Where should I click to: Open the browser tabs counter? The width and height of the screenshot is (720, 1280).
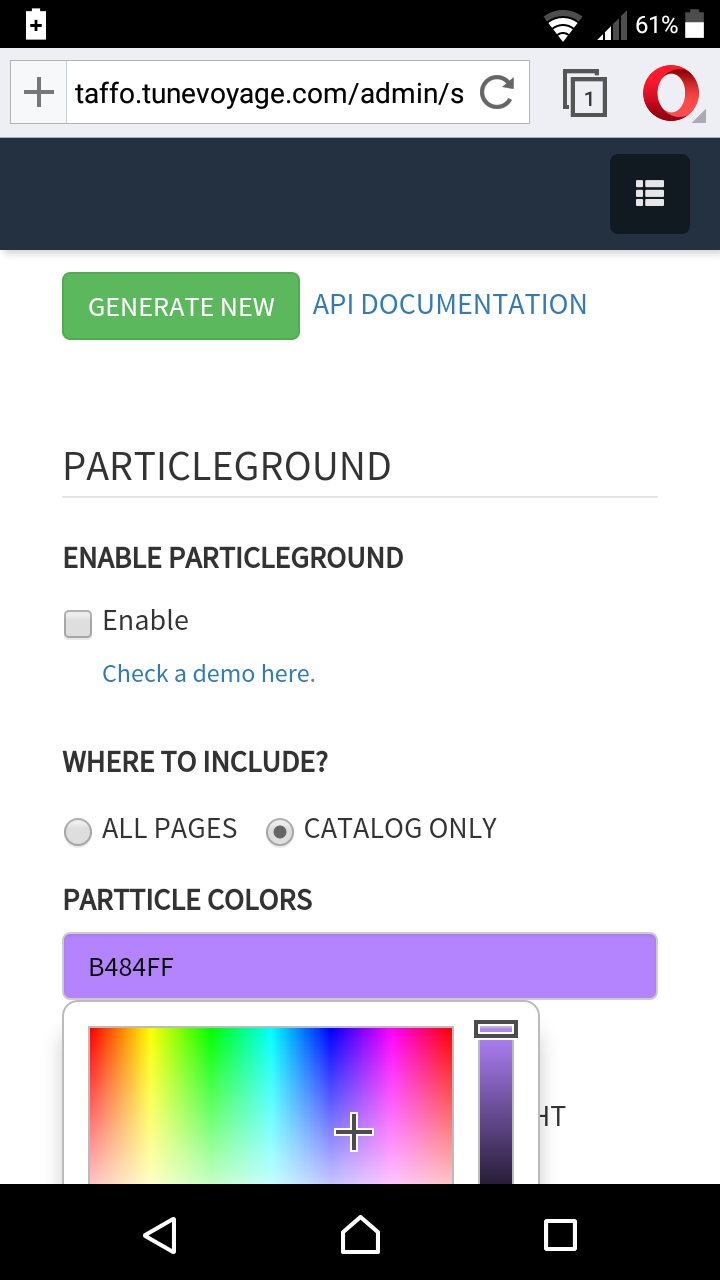pyautogui.click(x=585, y=94)
